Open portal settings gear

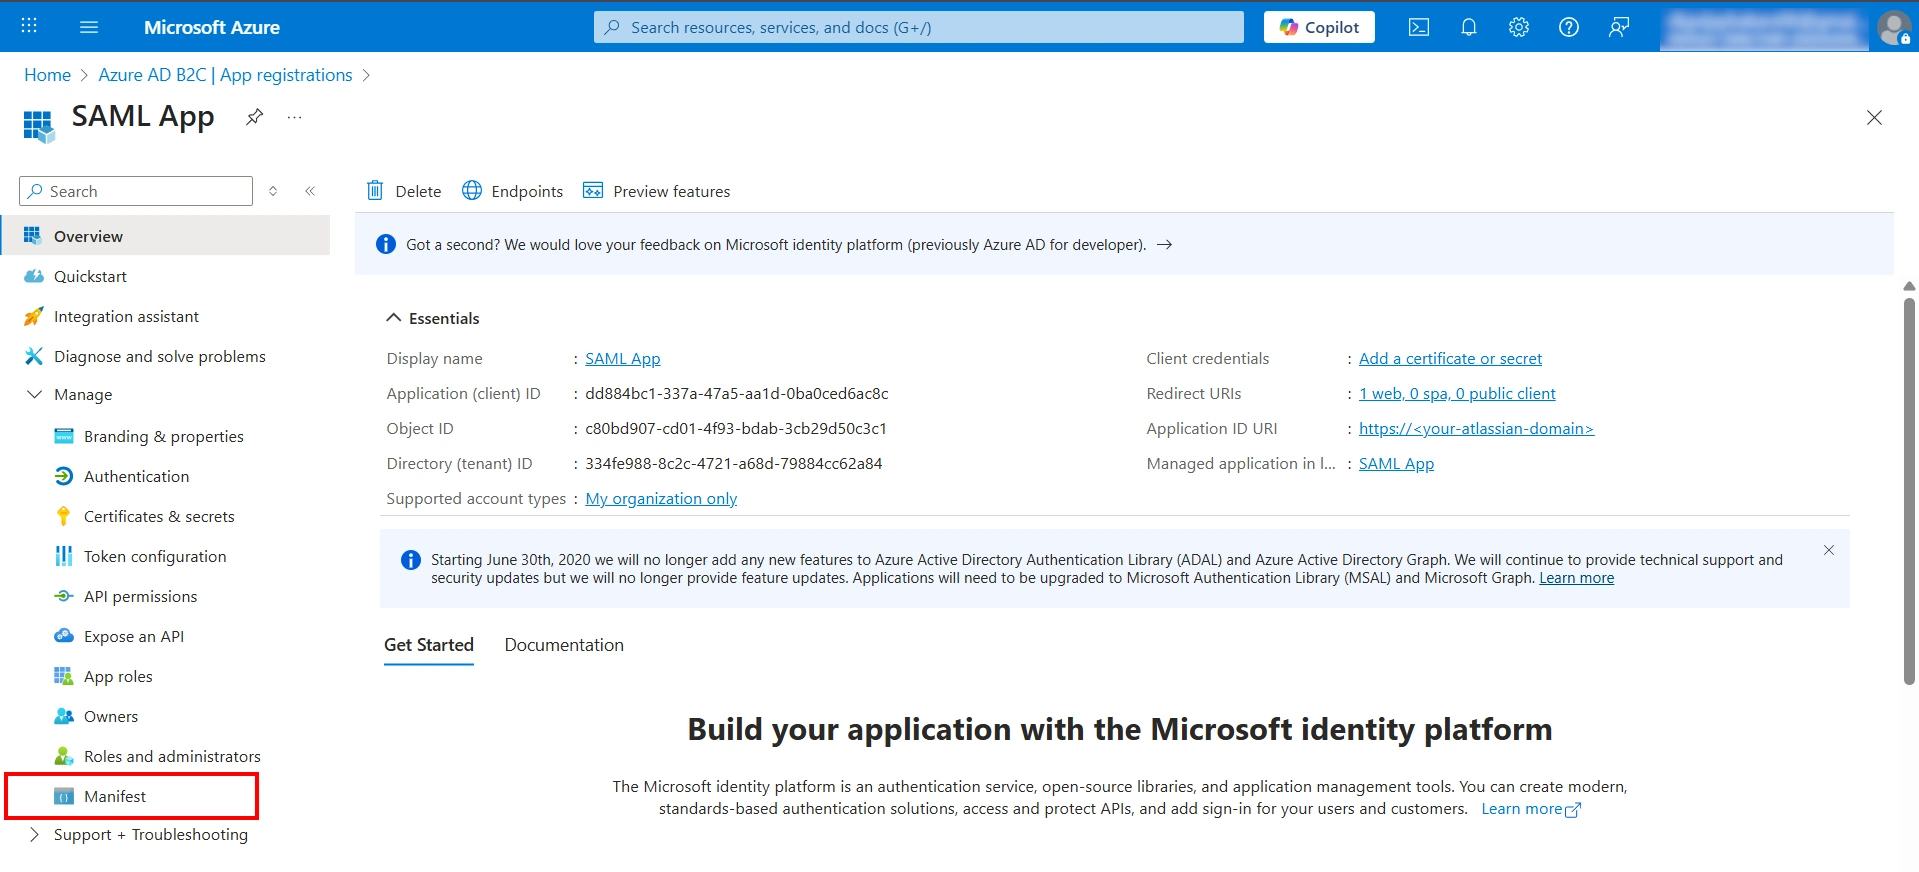[1518, 27]
